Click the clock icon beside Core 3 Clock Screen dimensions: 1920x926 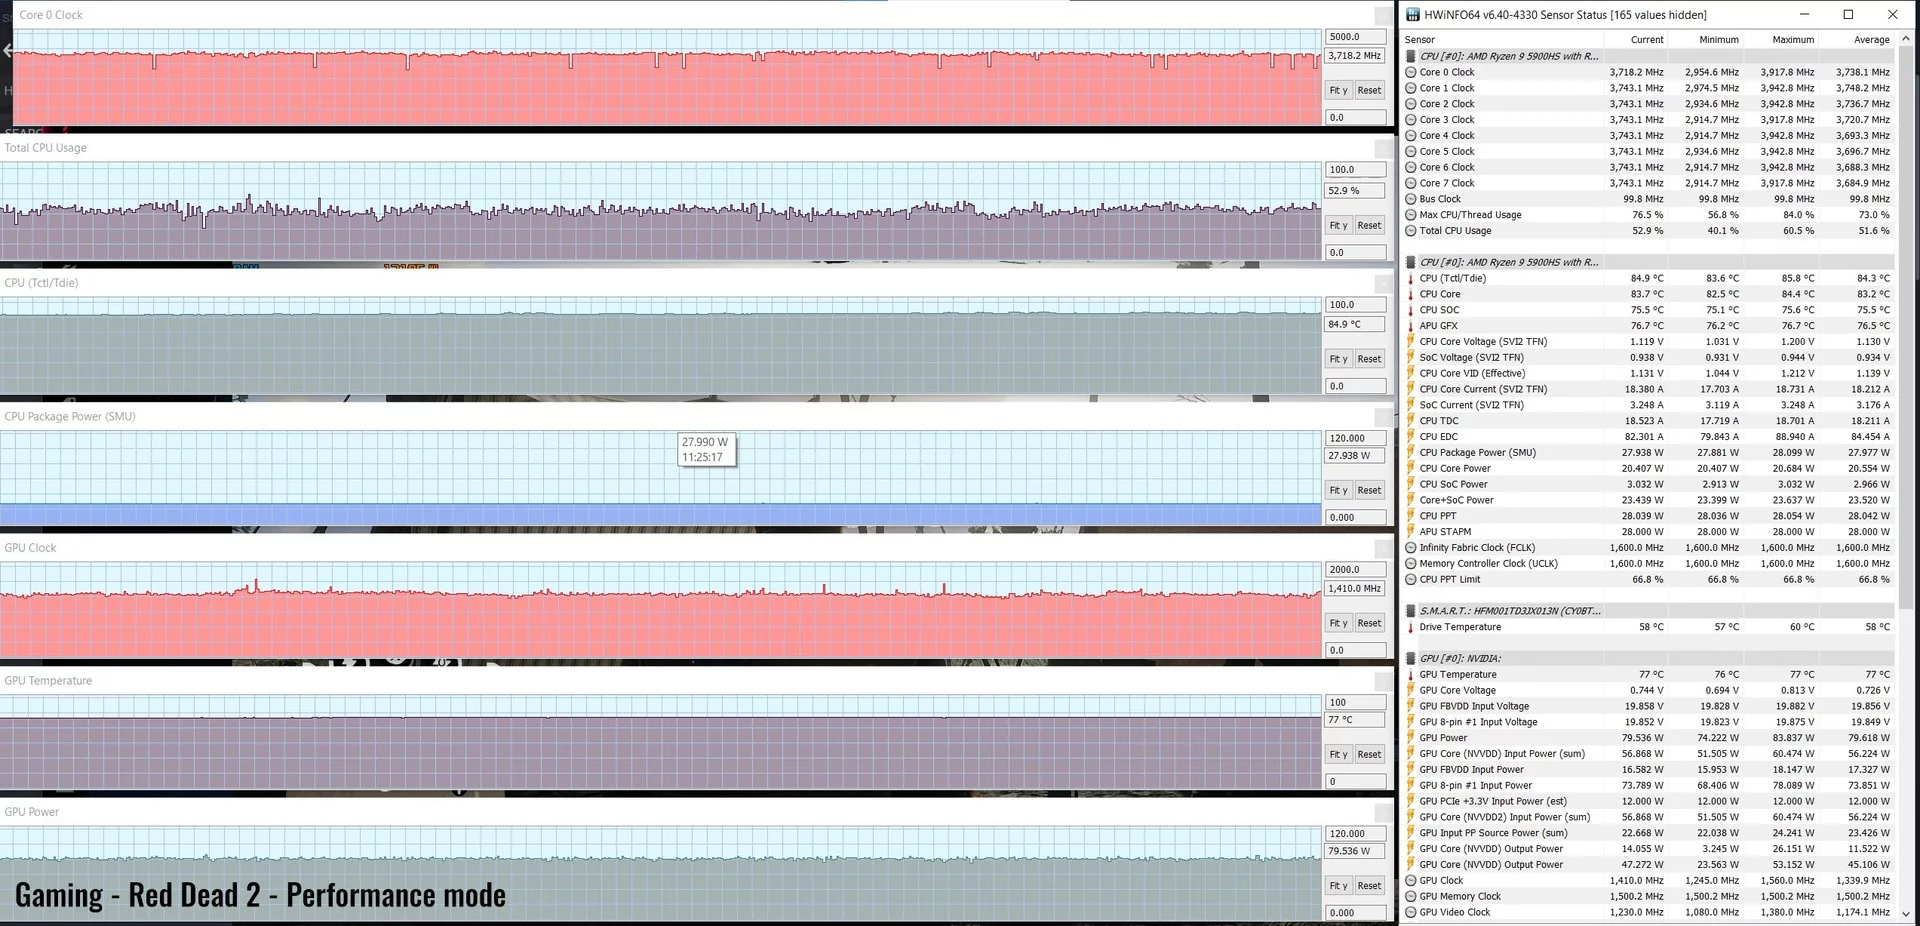(x=1411, y=120)
